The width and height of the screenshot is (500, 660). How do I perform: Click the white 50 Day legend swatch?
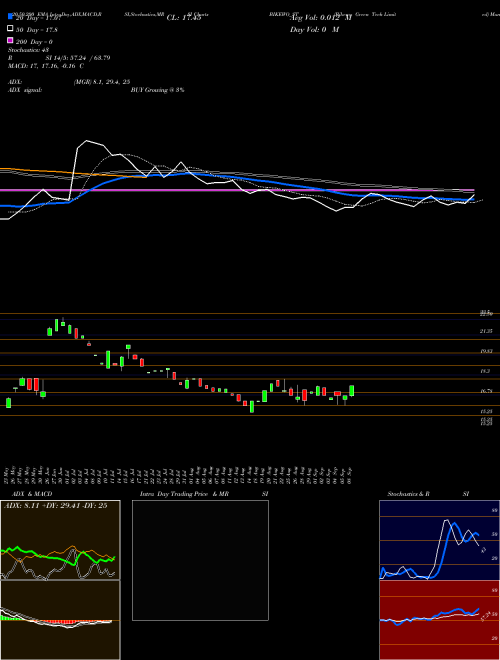point(10,29)
